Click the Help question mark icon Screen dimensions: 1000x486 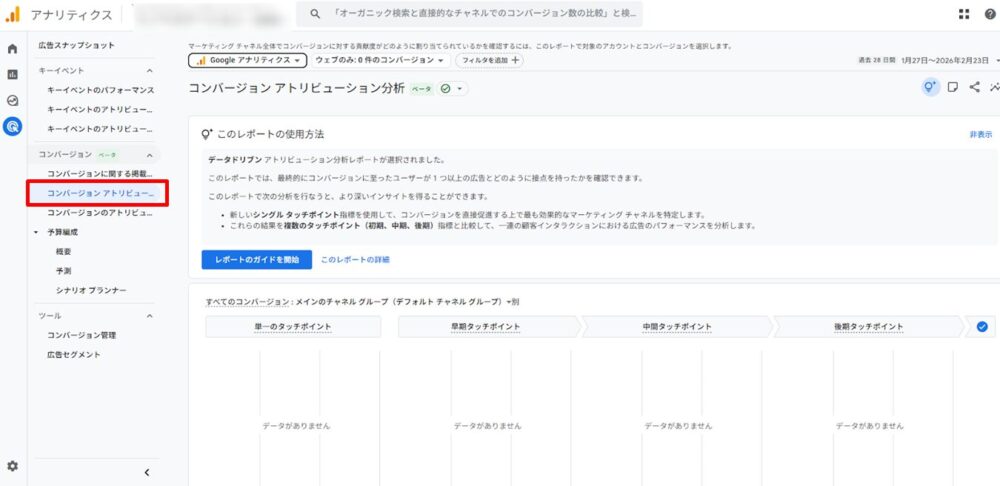point(989,14)
